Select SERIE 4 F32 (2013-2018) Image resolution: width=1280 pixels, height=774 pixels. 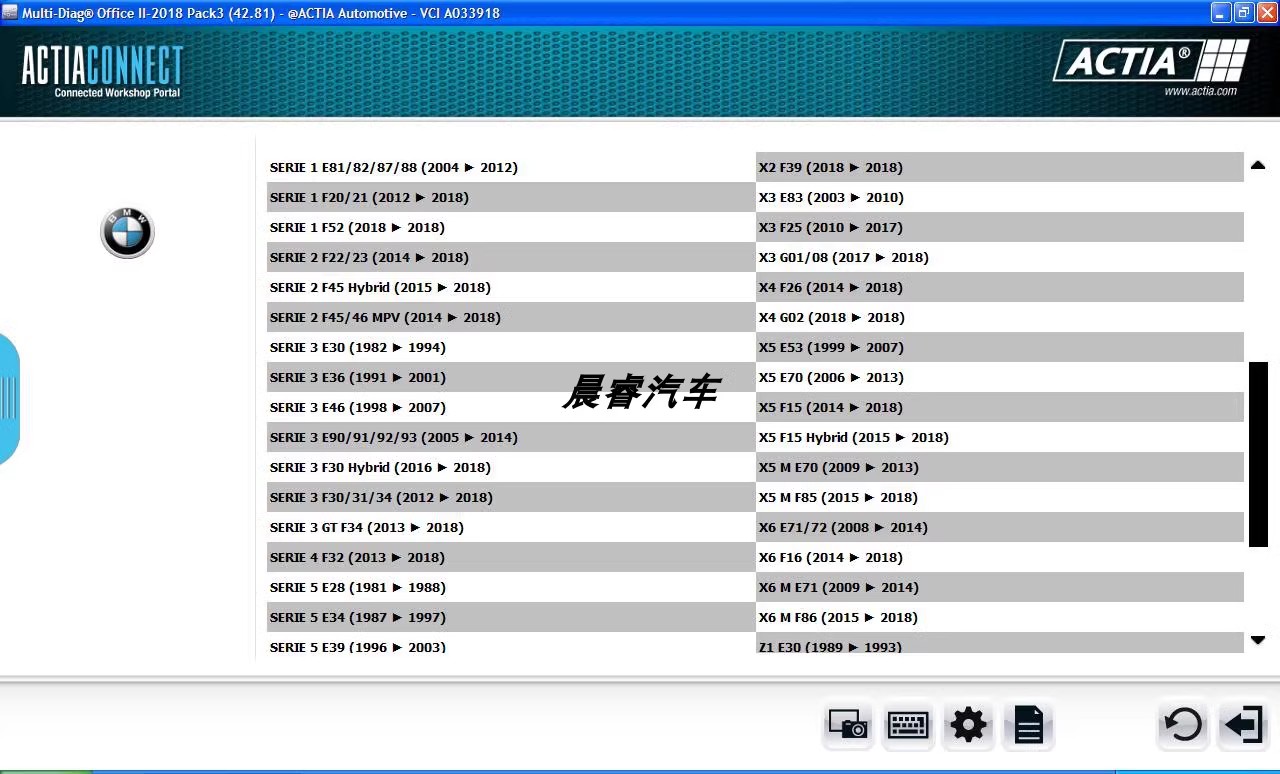coord(511,557)
